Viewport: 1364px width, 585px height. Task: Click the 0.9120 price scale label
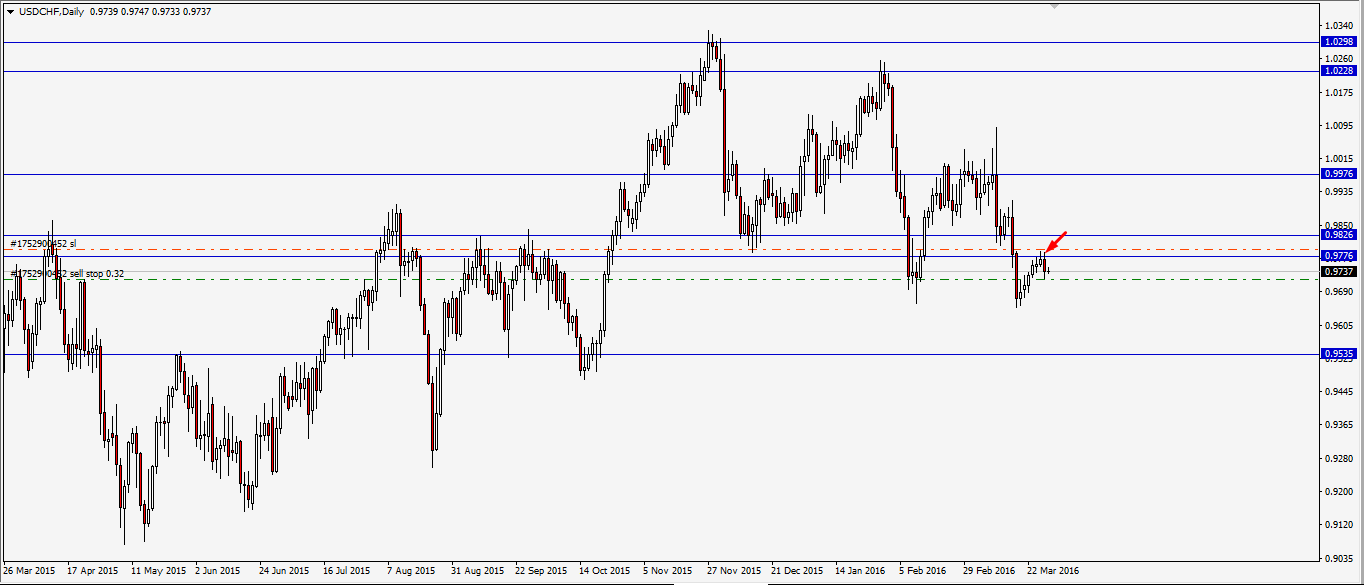click(1338, 525)
